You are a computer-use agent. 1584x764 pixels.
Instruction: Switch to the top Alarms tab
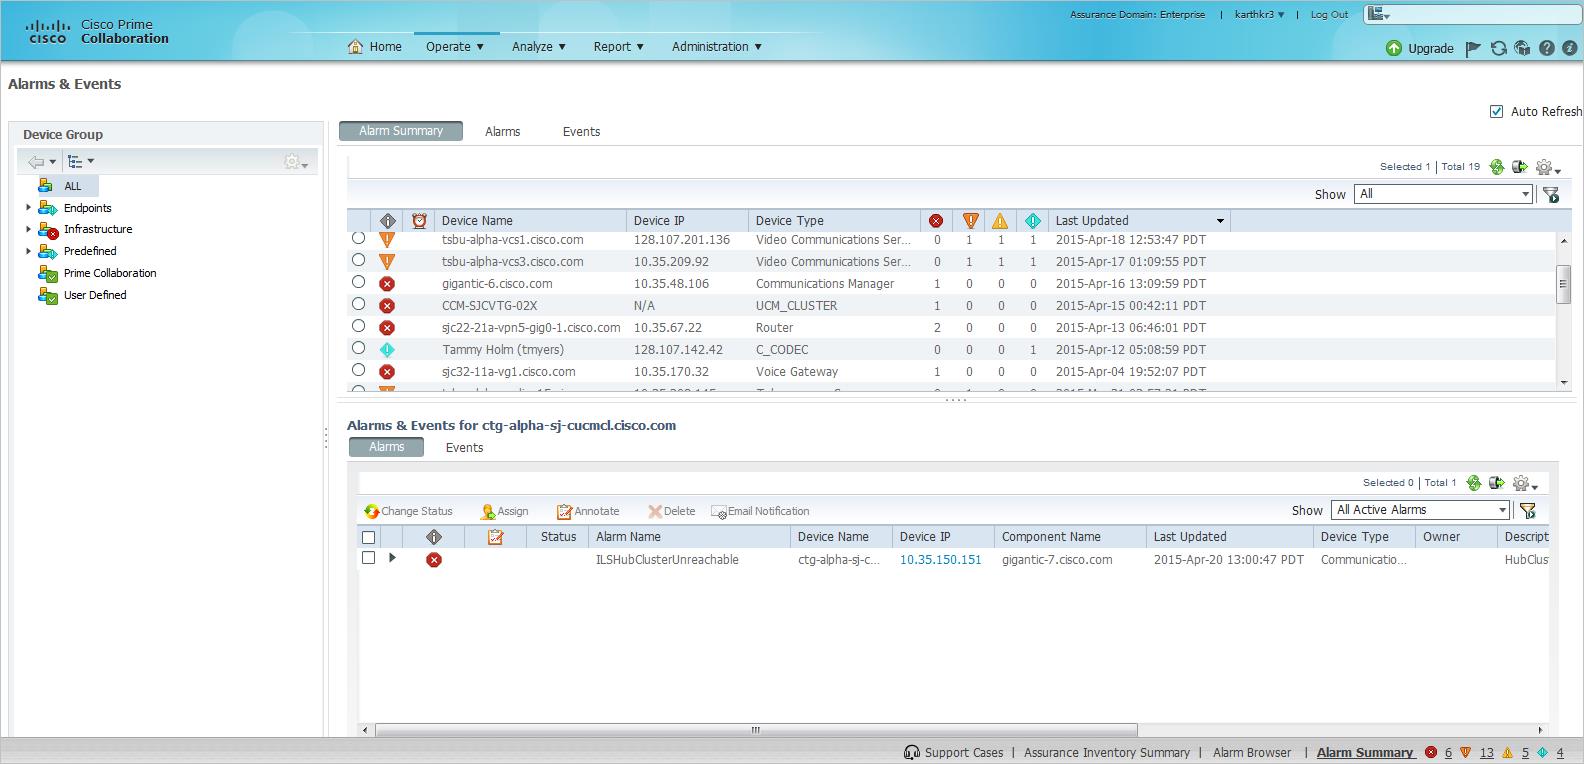pos(502,131)
